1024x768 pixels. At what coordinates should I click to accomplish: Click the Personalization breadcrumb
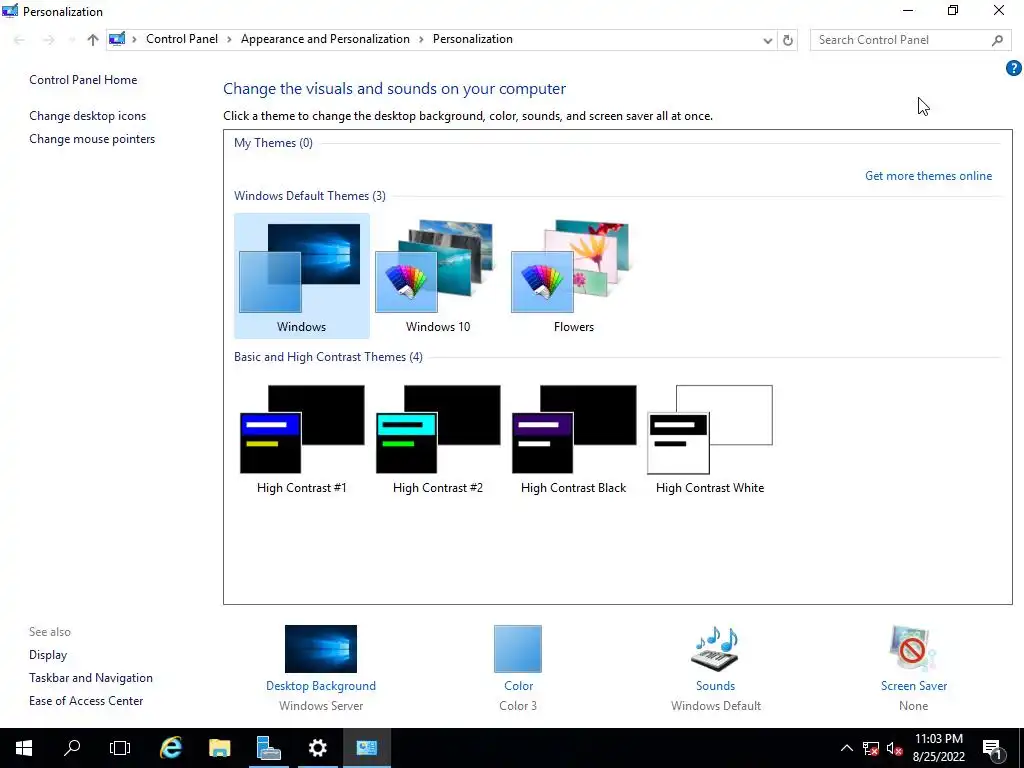pos(473,39)
